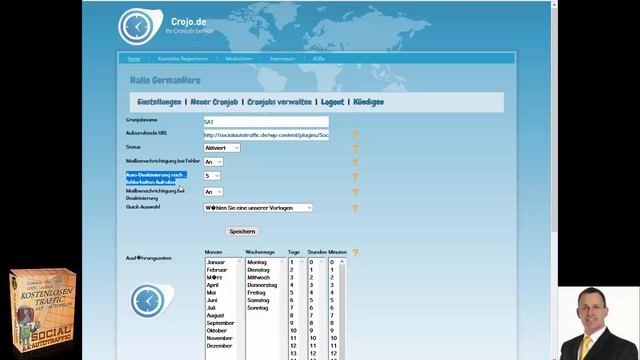Open Kostenlos Registrieren in navigation bar

[182, 59]
